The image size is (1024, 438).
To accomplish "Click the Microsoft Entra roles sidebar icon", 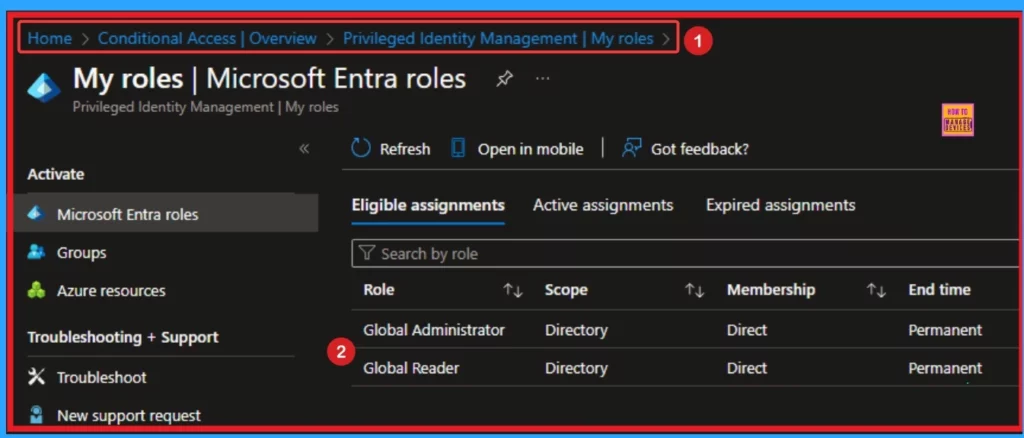I will tap(36, 213).
